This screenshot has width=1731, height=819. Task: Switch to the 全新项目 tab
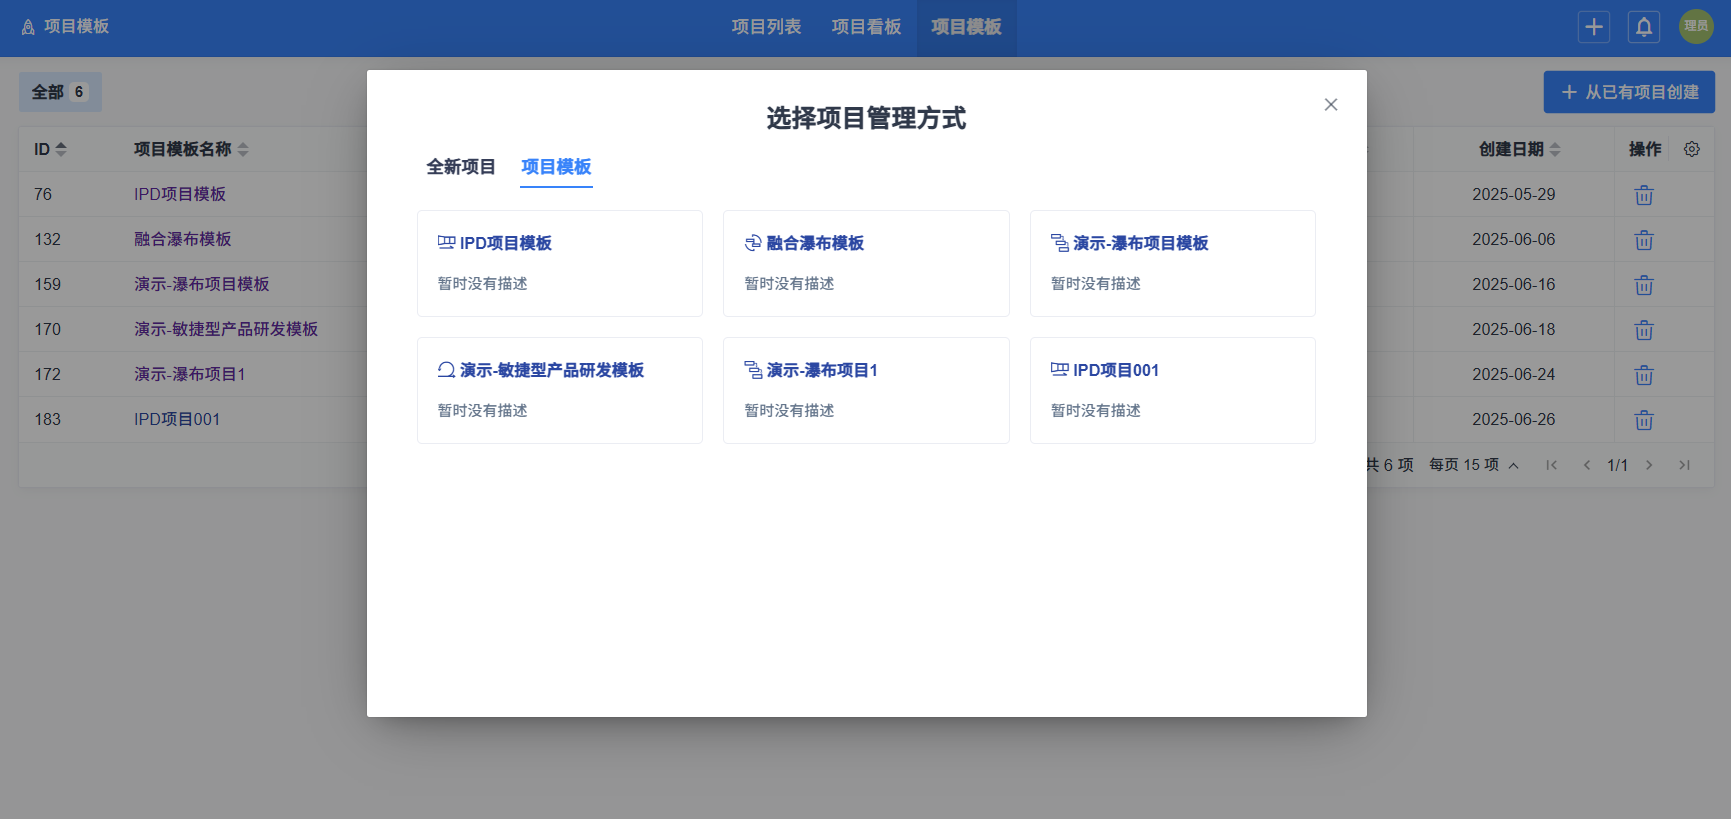pos(461,167)
